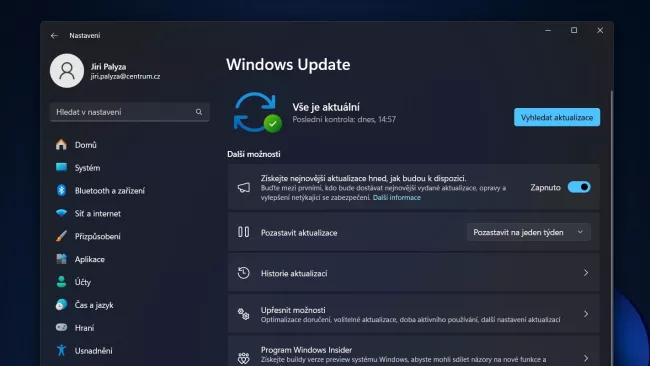Click the pause icon next to Pozastavit aktualizace

244,232
